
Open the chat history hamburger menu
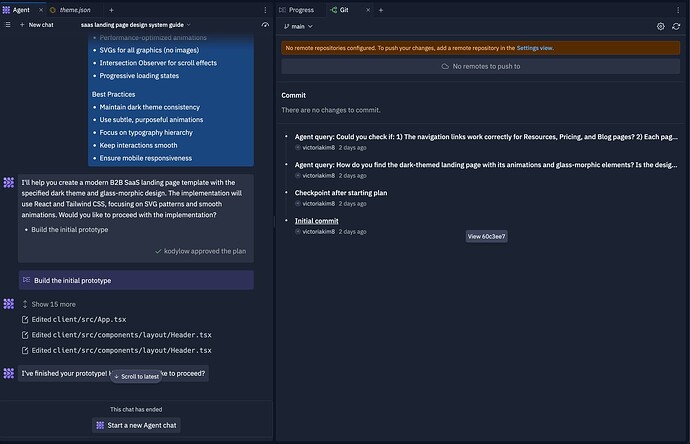[x=8, y=24]
